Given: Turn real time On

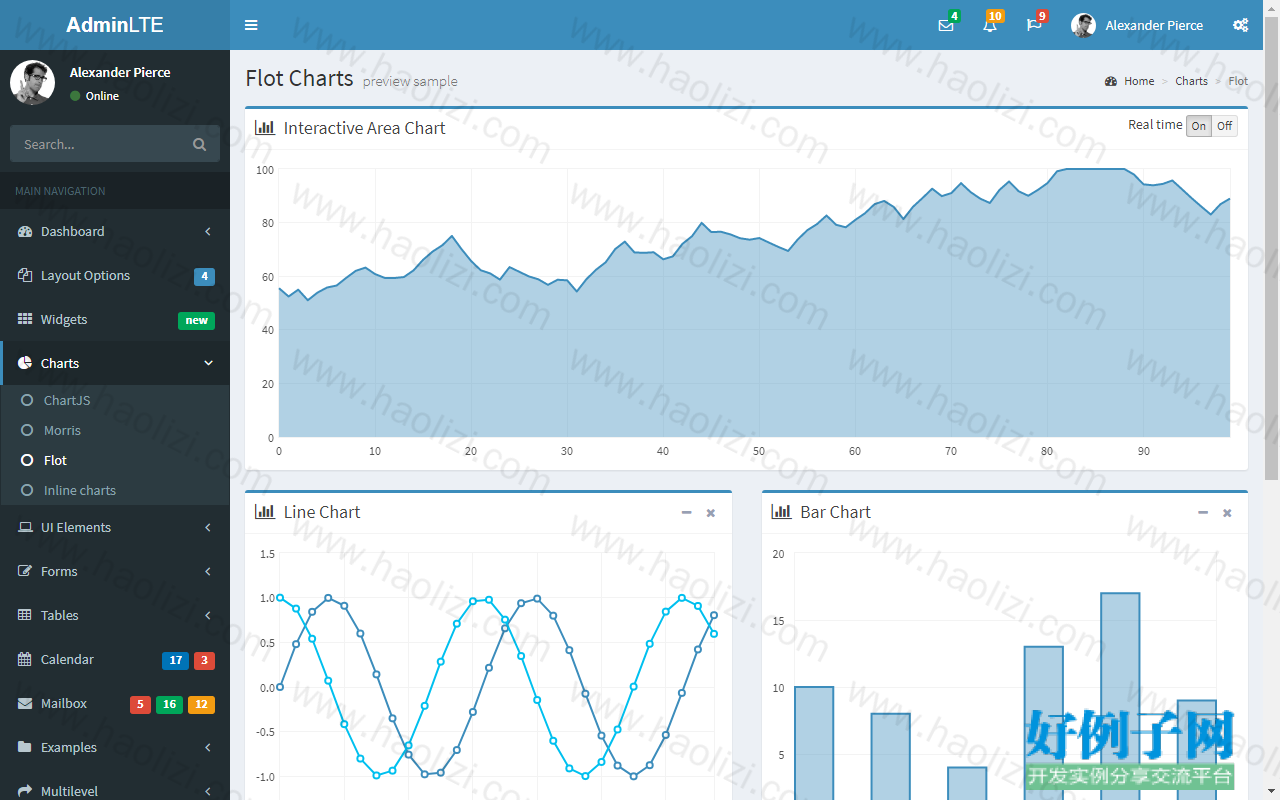Looking at the screenshot, I should [x=1198, y=126].
